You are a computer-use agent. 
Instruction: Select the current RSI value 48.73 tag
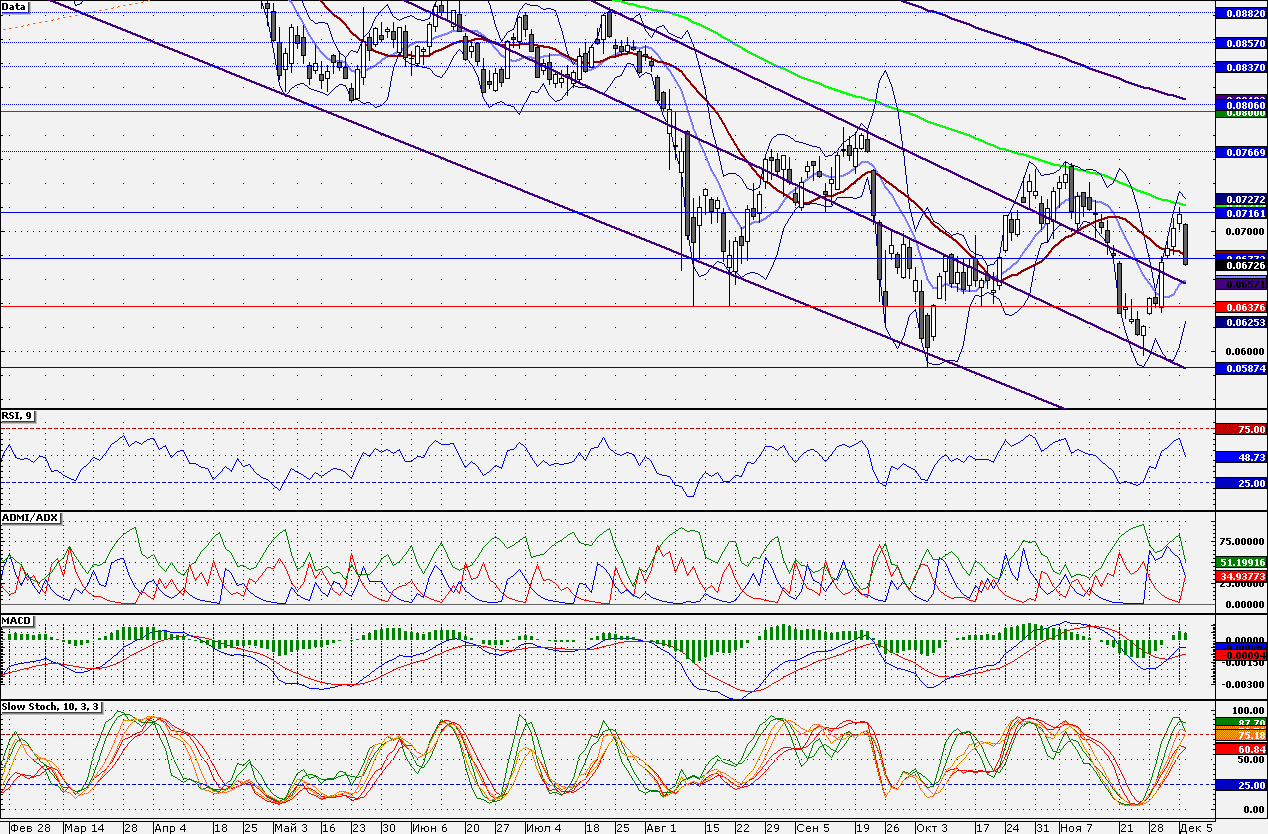pyautogui.click(x=1240, y=456)
